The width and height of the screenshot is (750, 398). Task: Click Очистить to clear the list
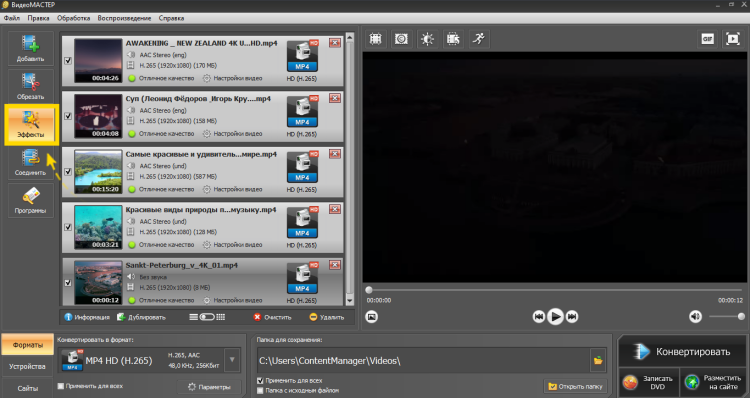tap(272, 317)
